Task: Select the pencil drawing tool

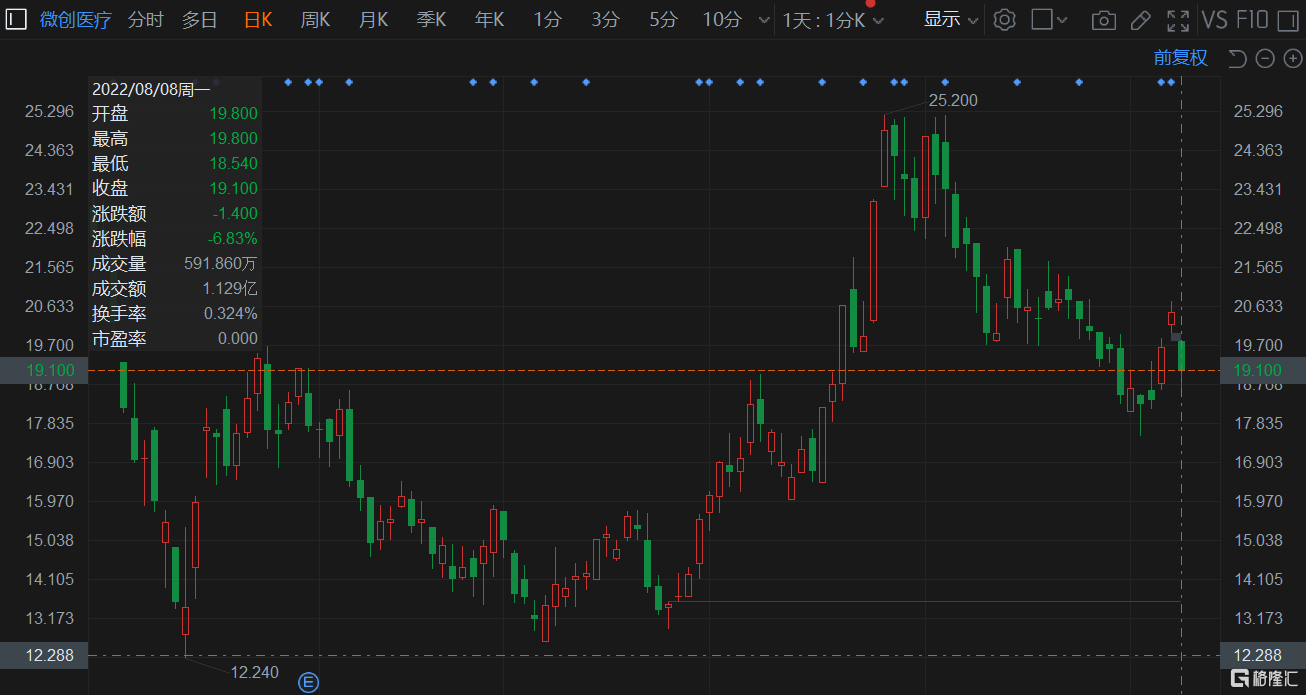Action: coord(1140,20)
